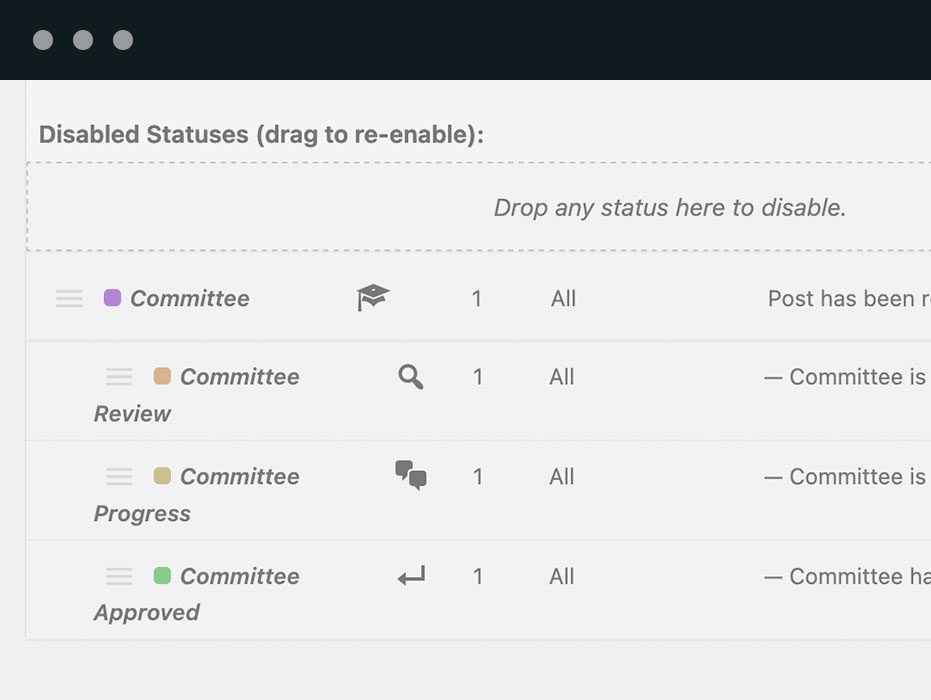Click the drag handle of Committee status
This screenshot has width=931, height=700.
[x=69, y=298]
